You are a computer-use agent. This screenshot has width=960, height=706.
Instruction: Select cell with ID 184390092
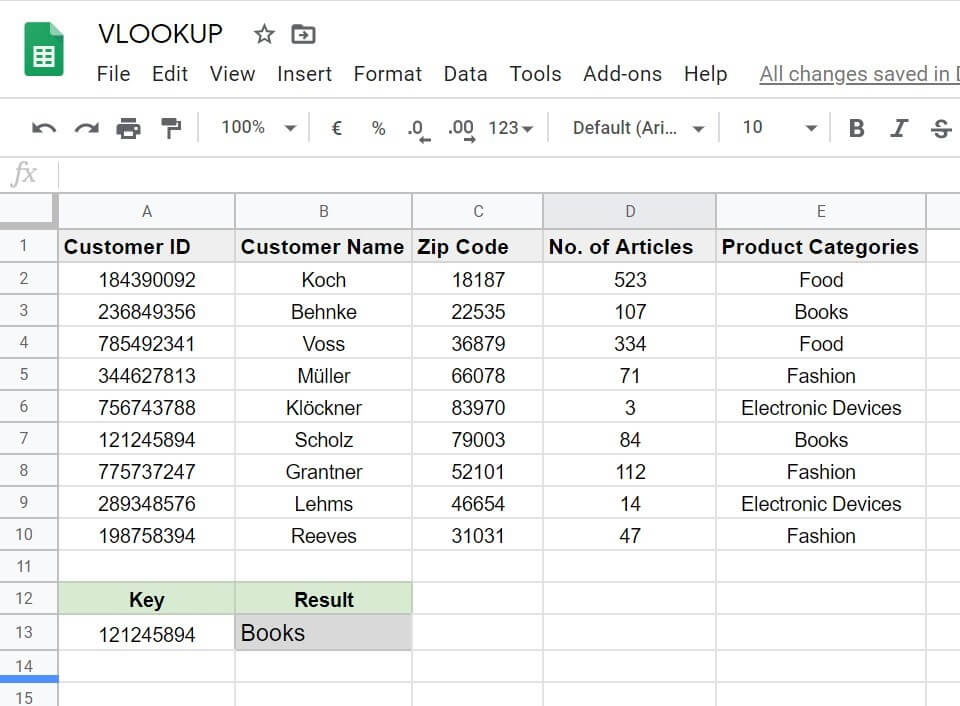[x=147, y=280]
